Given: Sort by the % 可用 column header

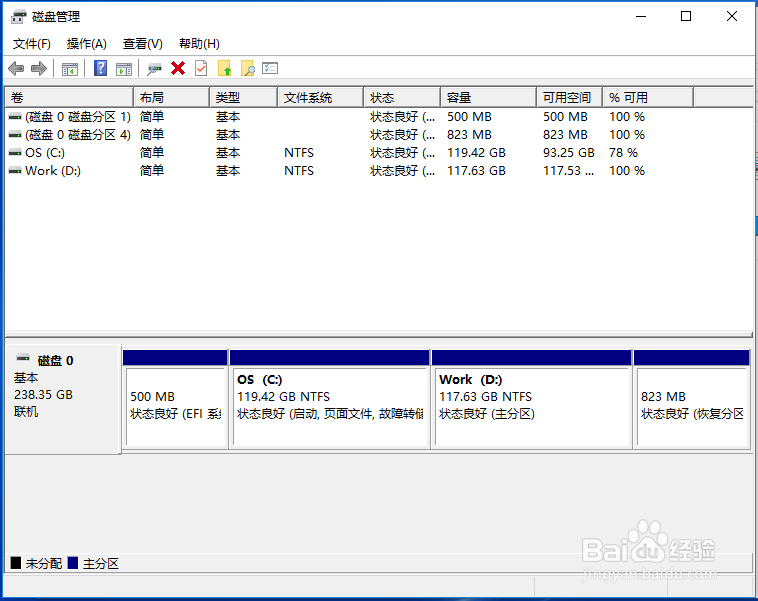Looking at the screenshot, I should pyautogui.click(x=648, y=98).
